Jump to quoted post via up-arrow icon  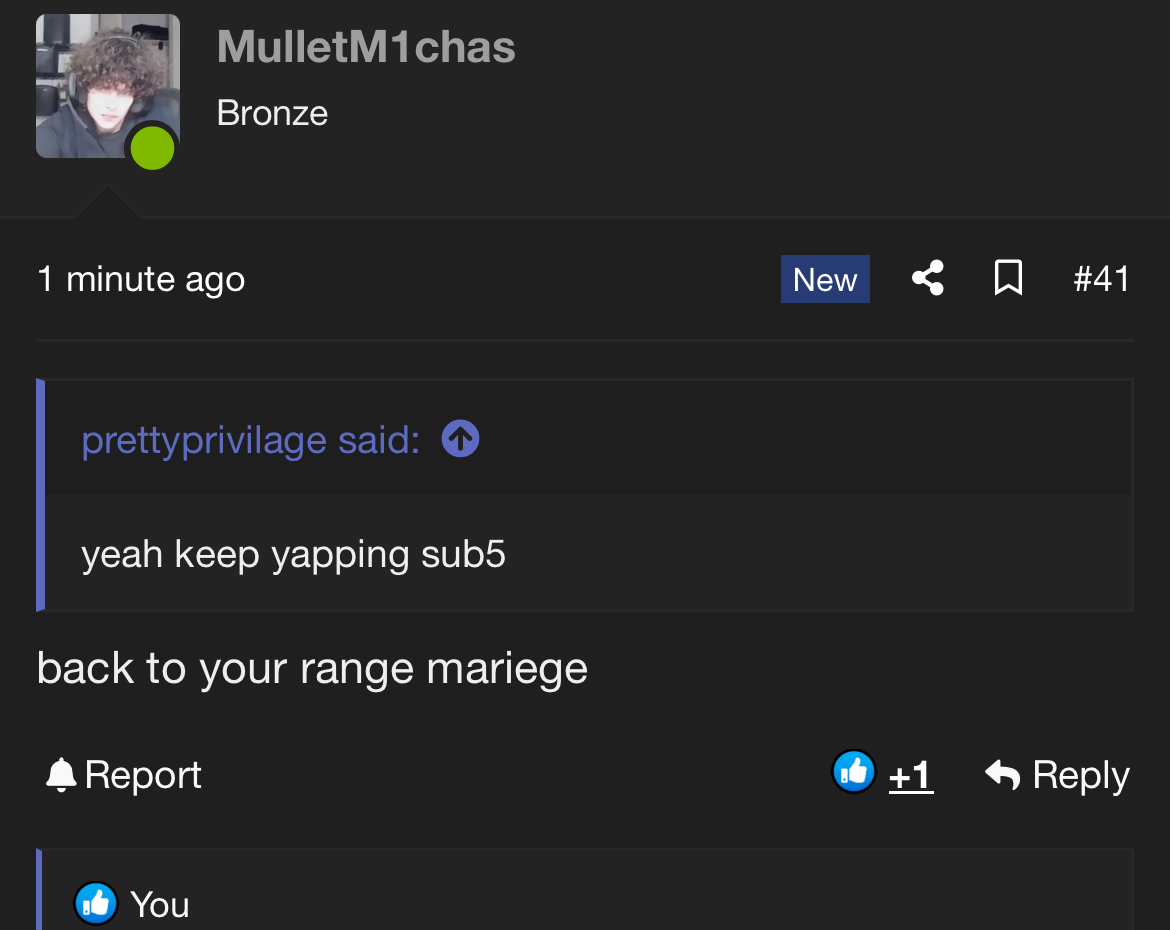pos(460,439)
